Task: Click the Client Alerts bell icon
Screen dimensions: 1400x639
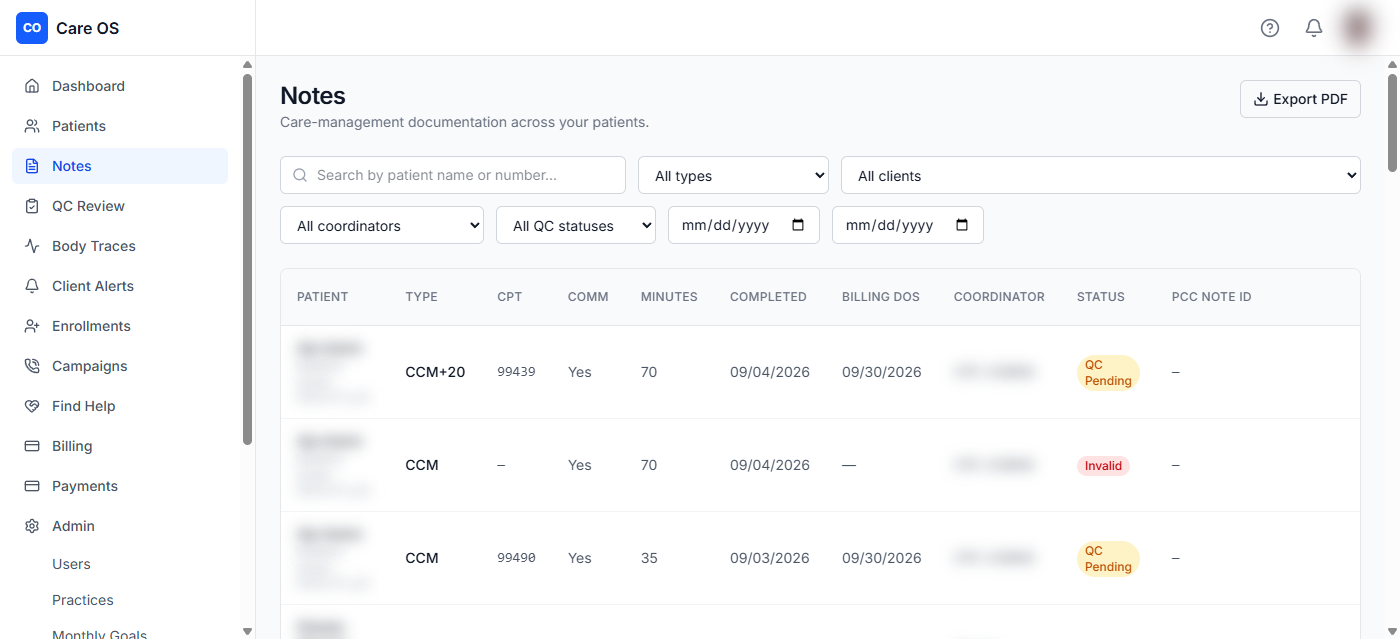Action: click(x=32, y=286)
